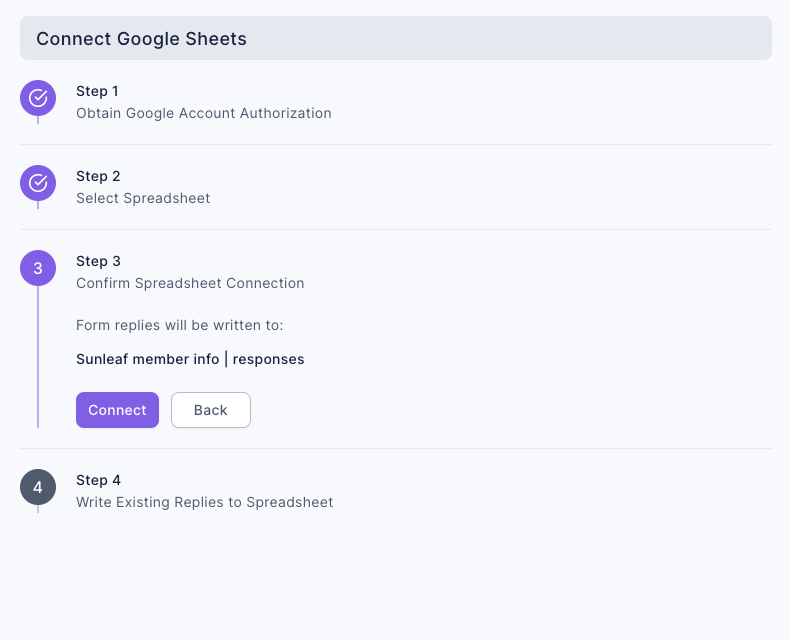Open Step 1 heading
The image size is (790, 640).
[97, 91]
